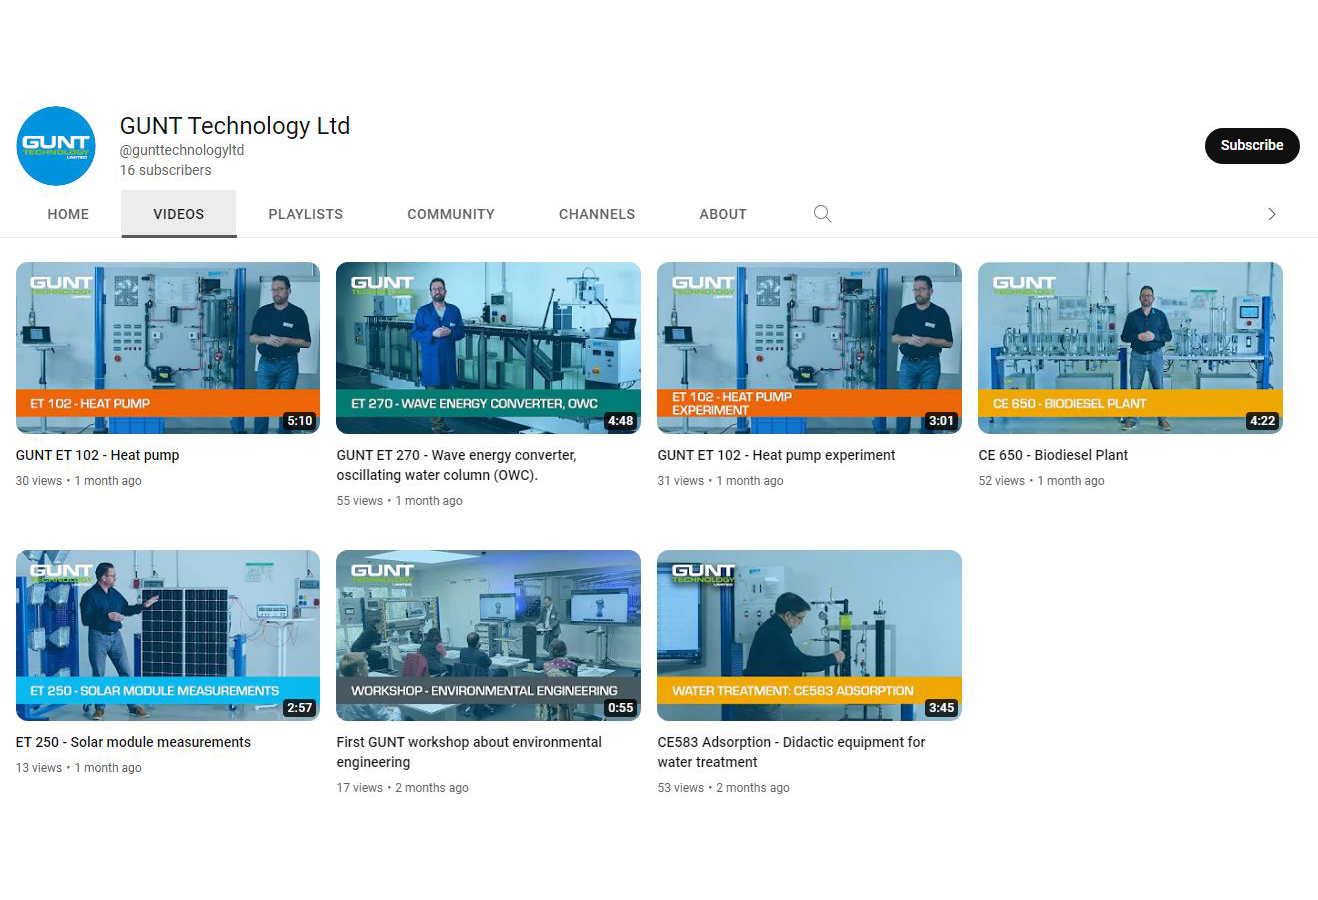Screen dimensions: 1318x900
Task: Click the channel name 'GUNT Technology Ltd'
Action: coord(235,126)
